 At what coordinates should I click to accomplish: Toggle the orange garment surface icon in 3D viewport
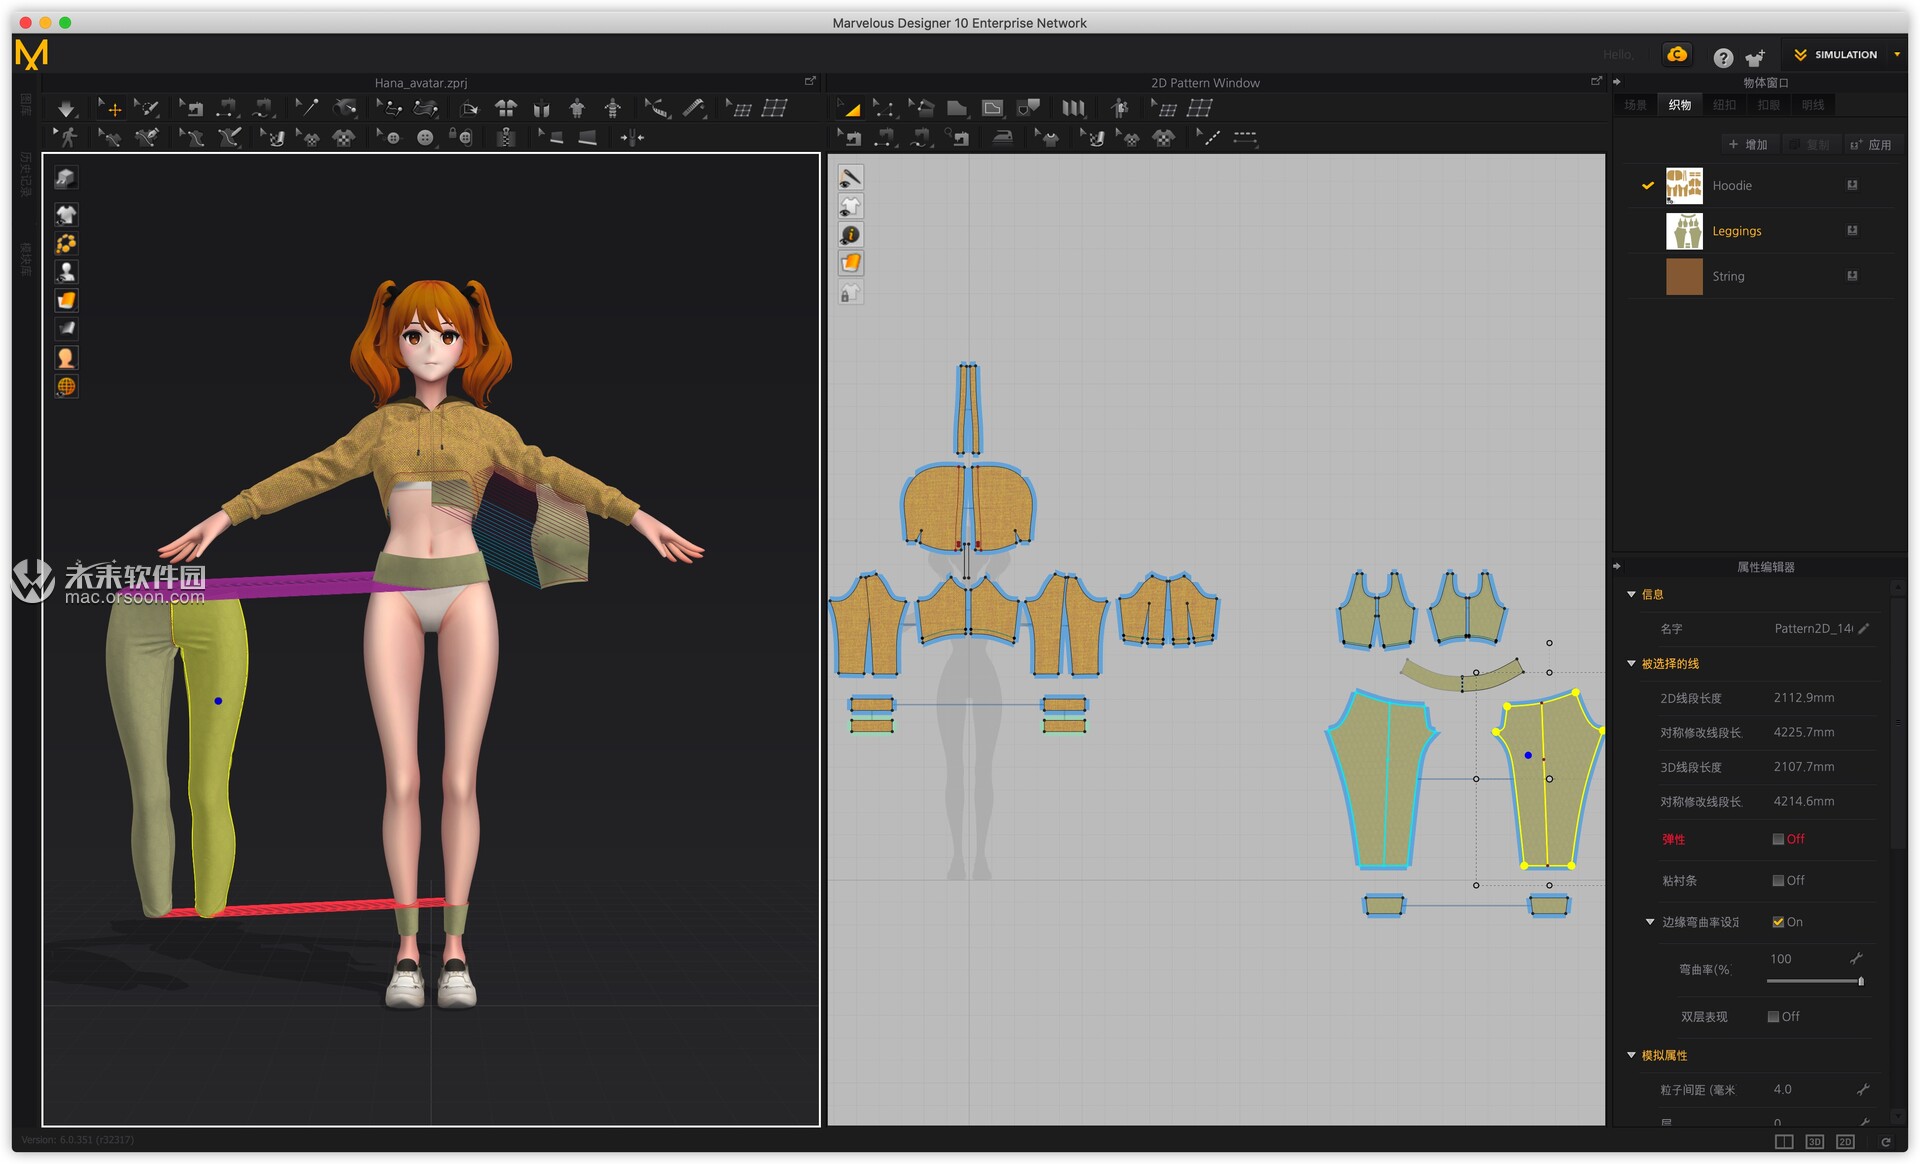[66, 300]
